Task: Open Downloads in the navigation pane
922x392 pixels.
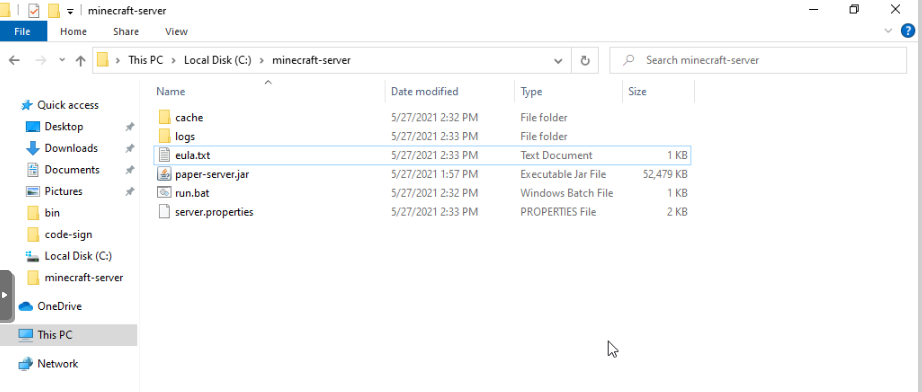Action: point(71,148)
